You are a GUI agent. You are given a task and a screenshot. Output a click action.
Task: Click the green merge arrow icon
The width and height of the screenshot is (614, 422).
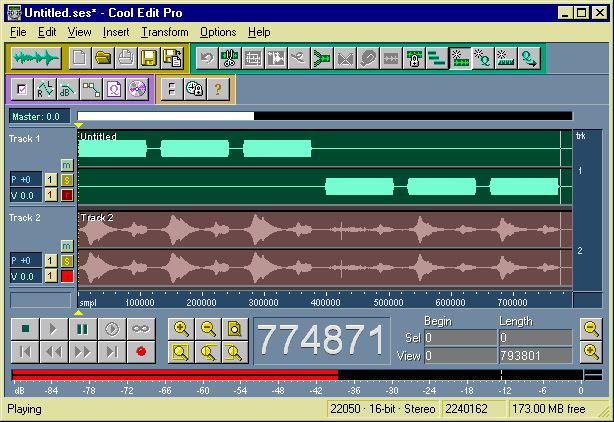pyautogui.click(x=322, y=58)
